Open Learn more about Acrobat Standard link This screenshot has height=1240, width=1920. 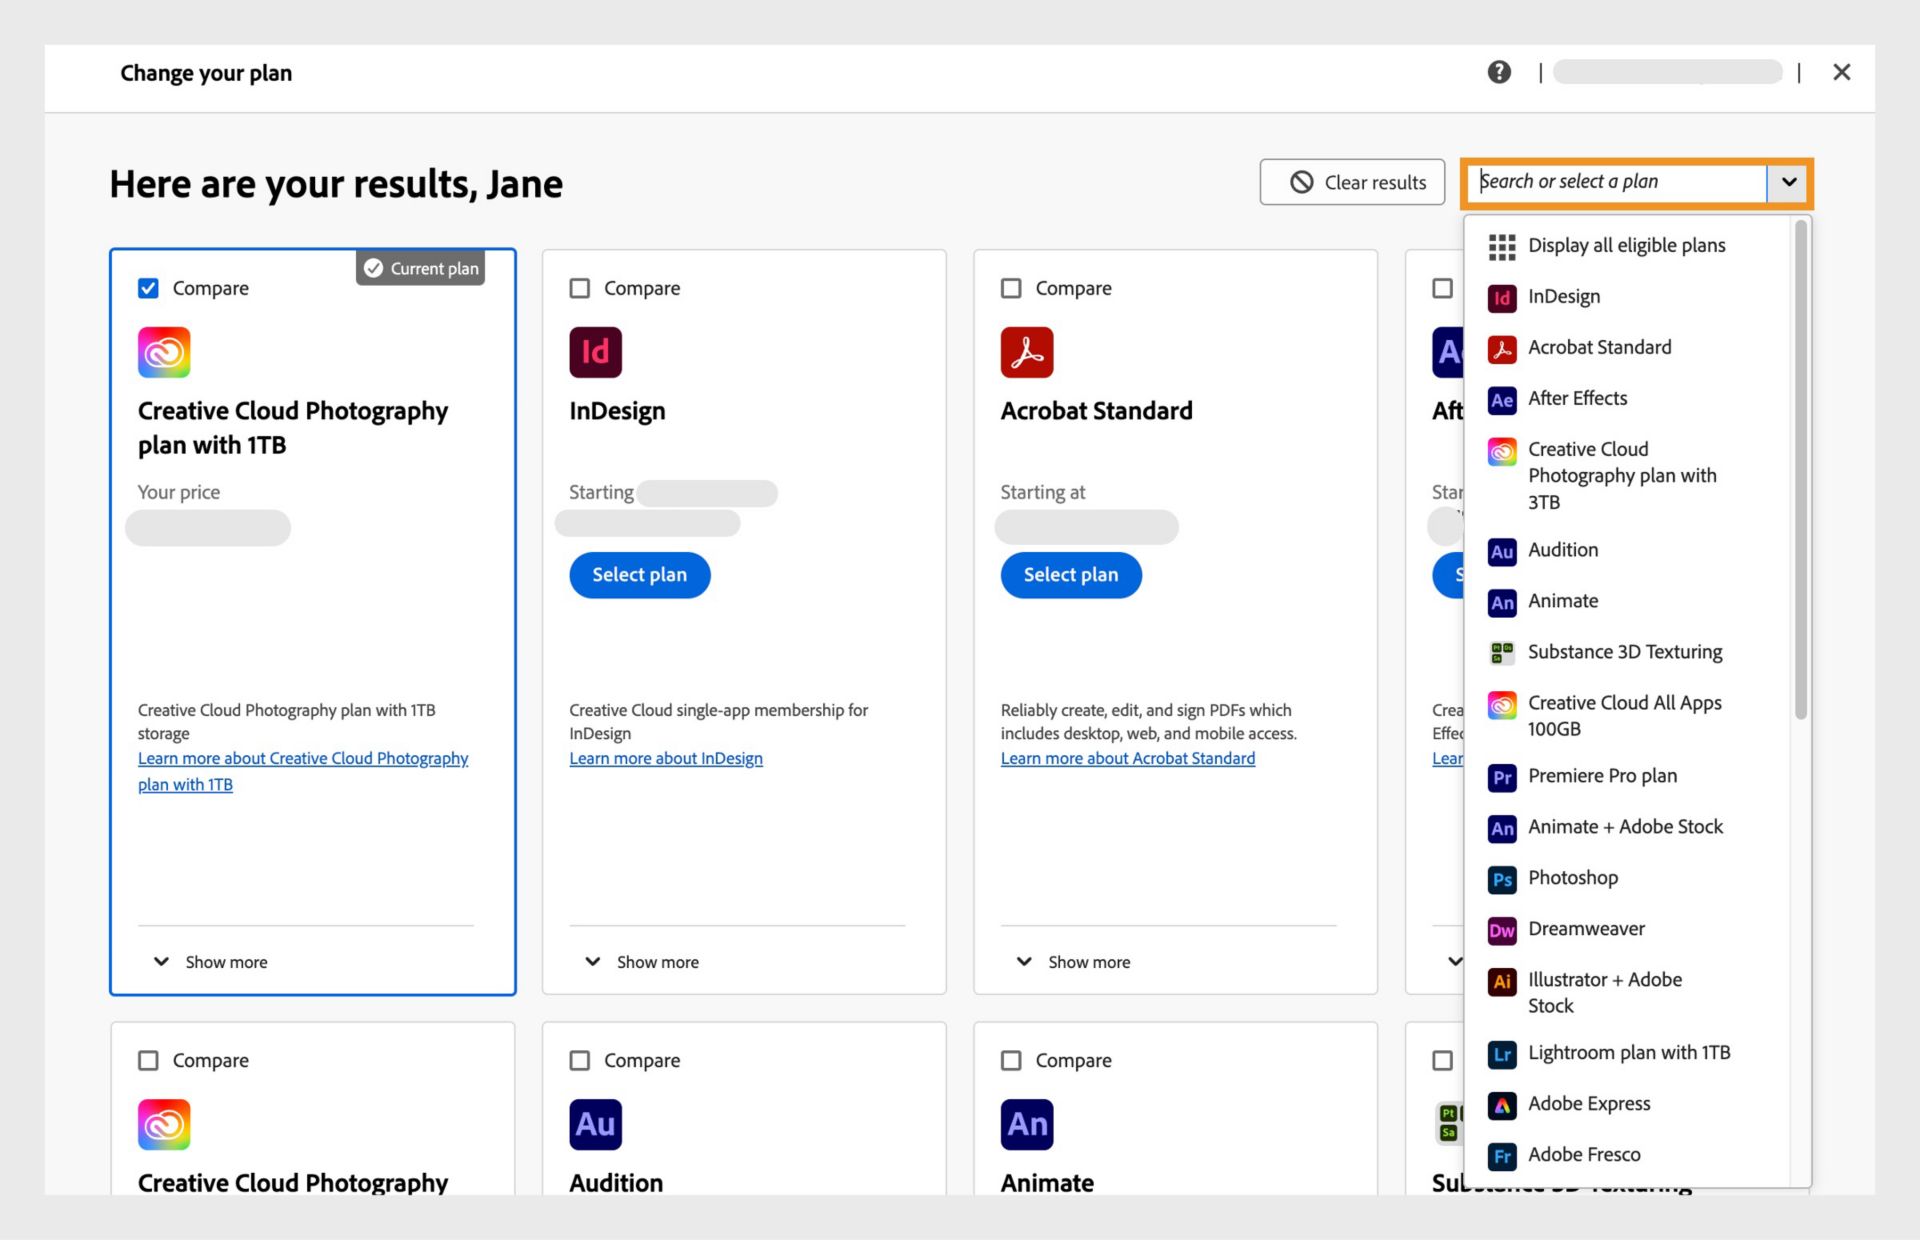(1127, 759)
